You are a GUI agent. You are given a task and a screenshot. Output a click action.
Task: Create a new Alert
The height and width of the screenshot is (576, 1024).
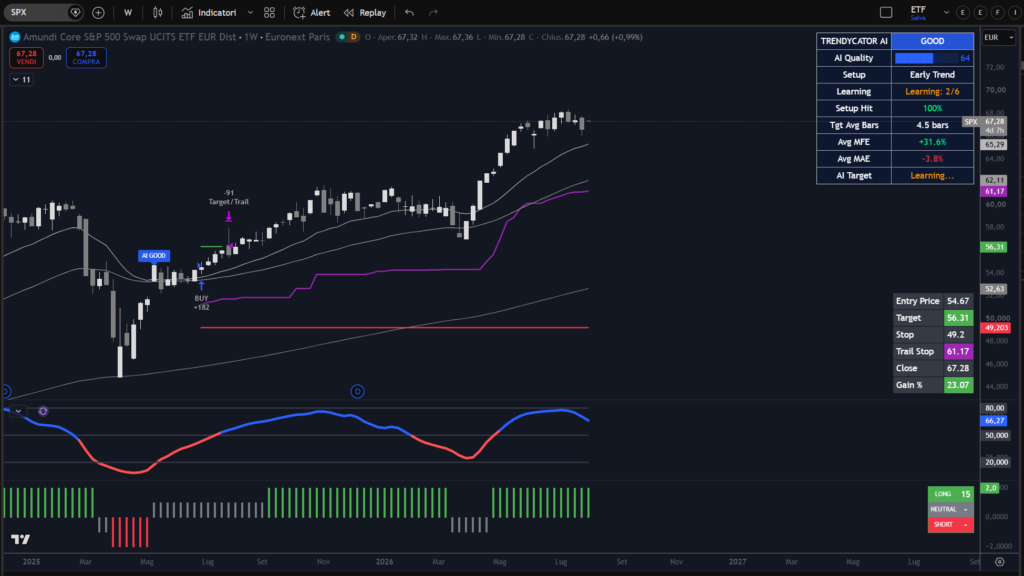pyautogui.click(x=312, y=12)
